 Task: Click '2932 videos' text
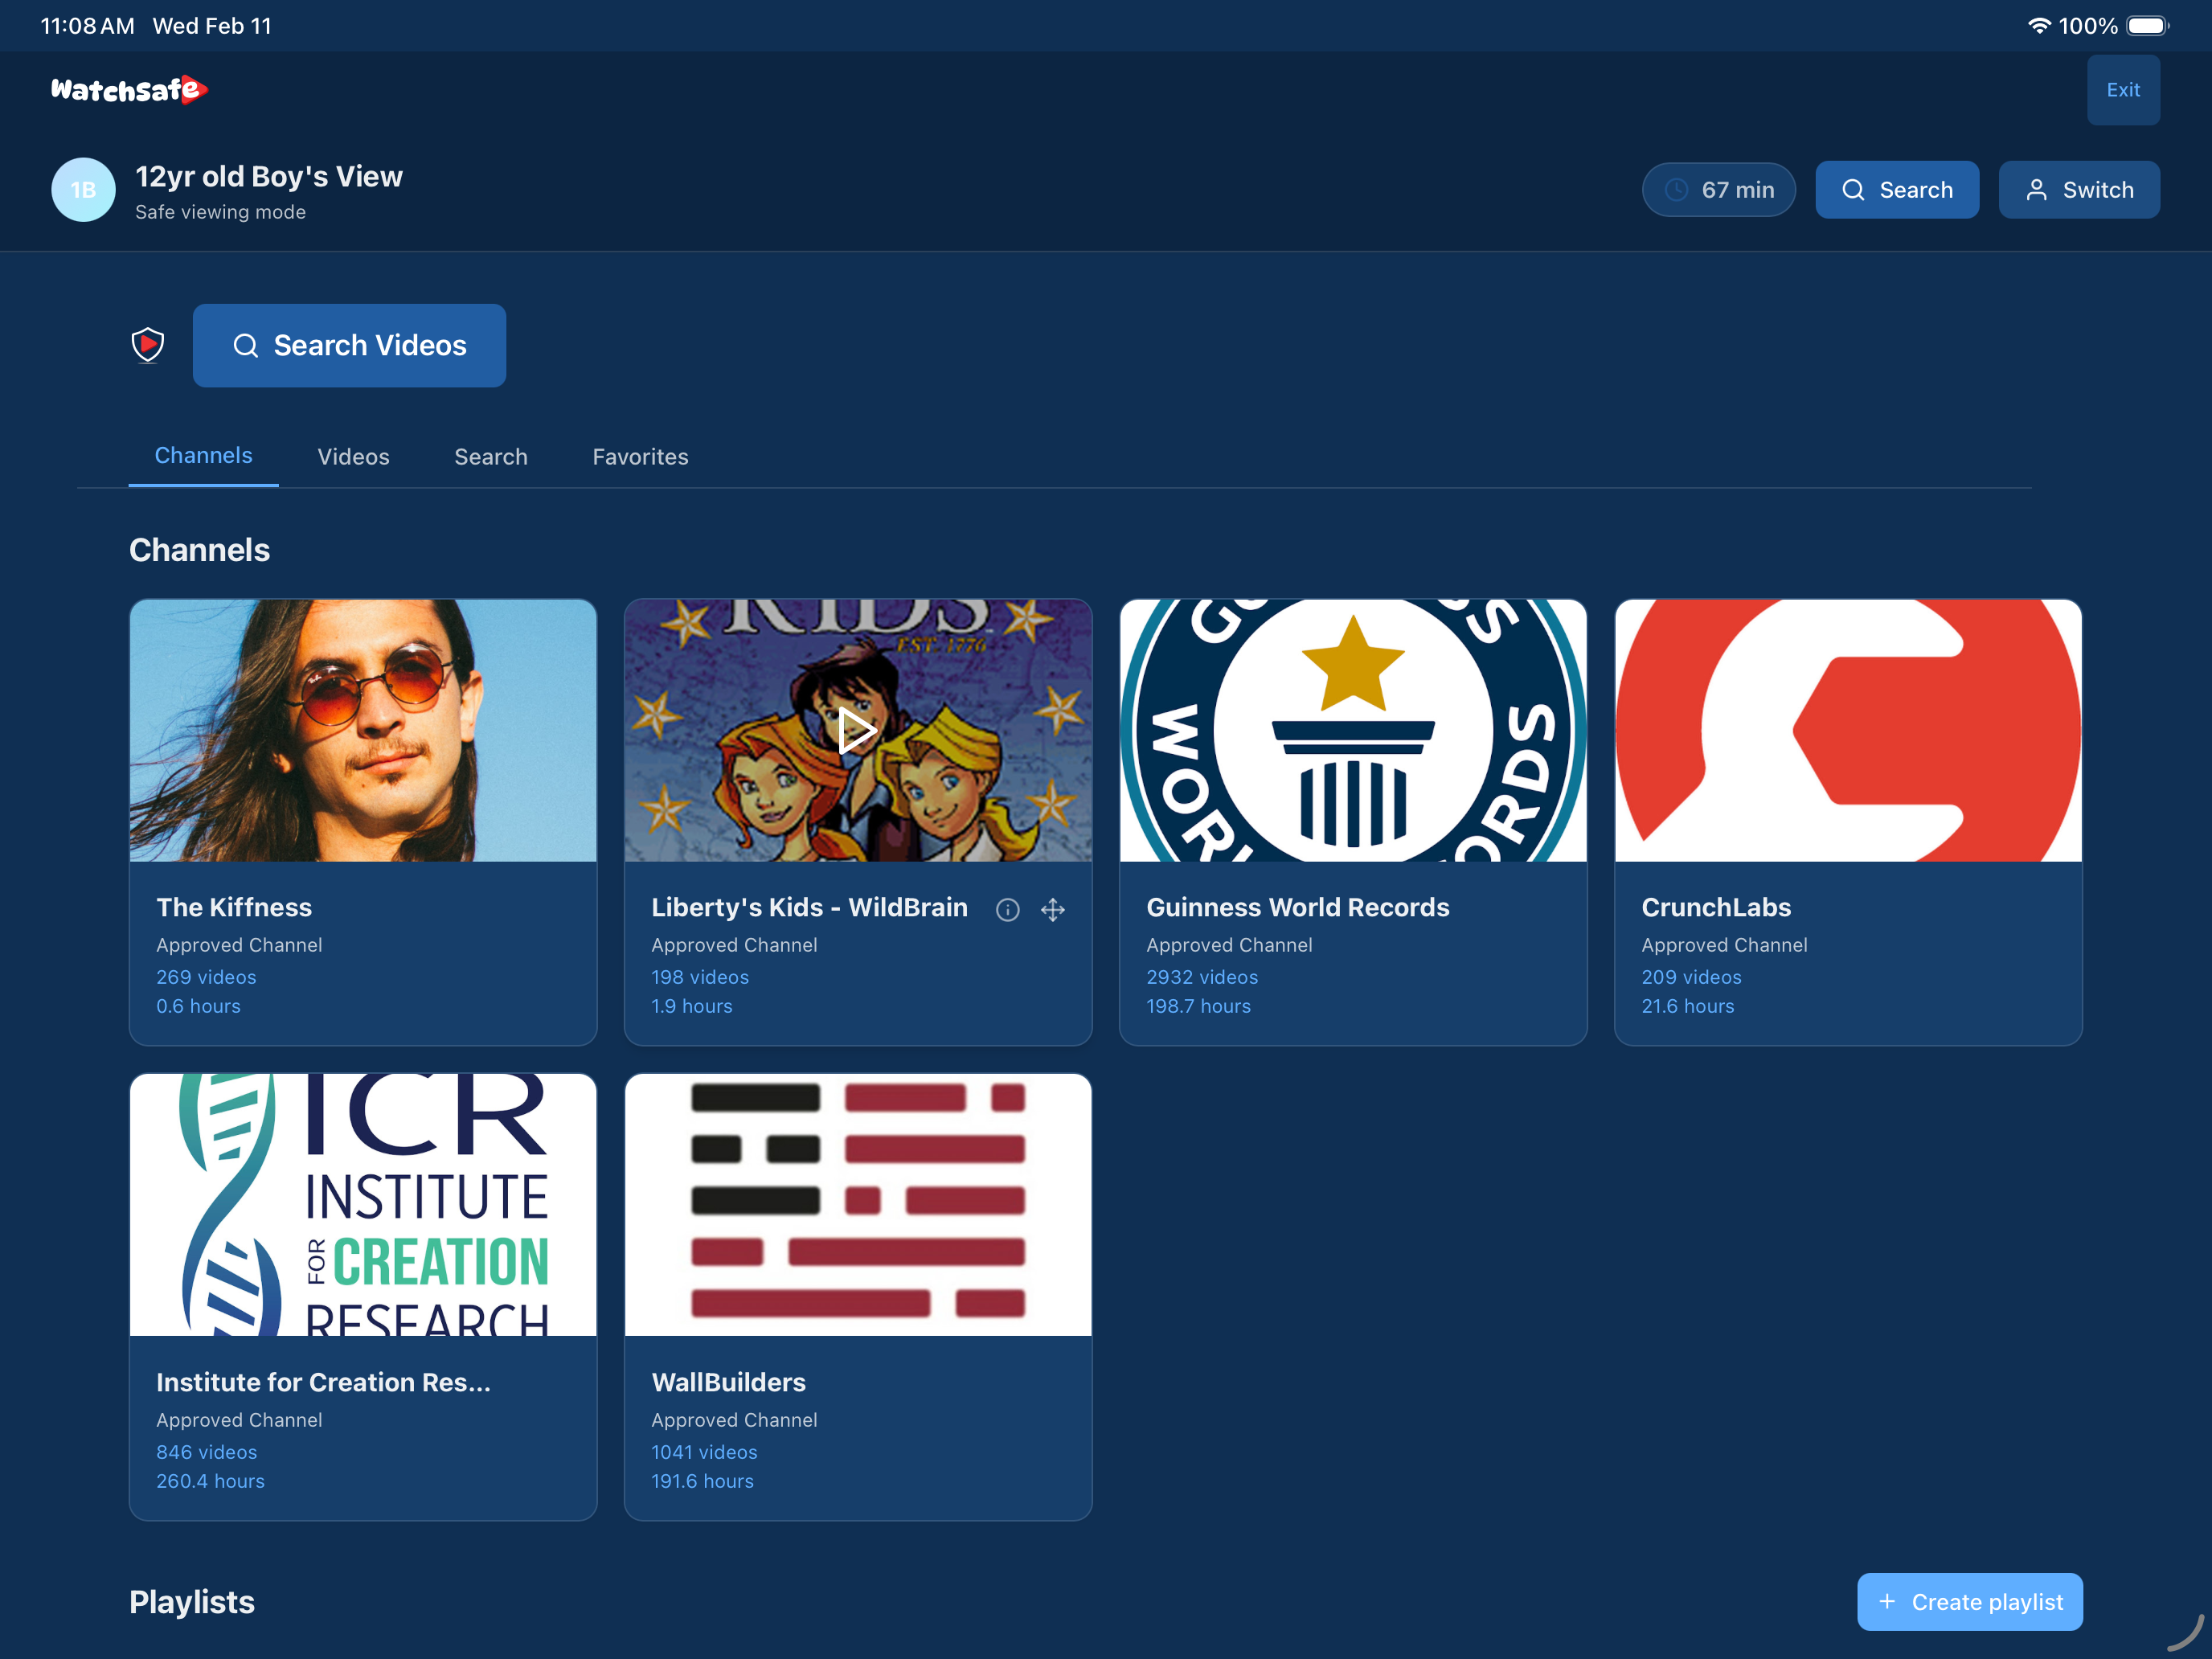(1202, 977)
